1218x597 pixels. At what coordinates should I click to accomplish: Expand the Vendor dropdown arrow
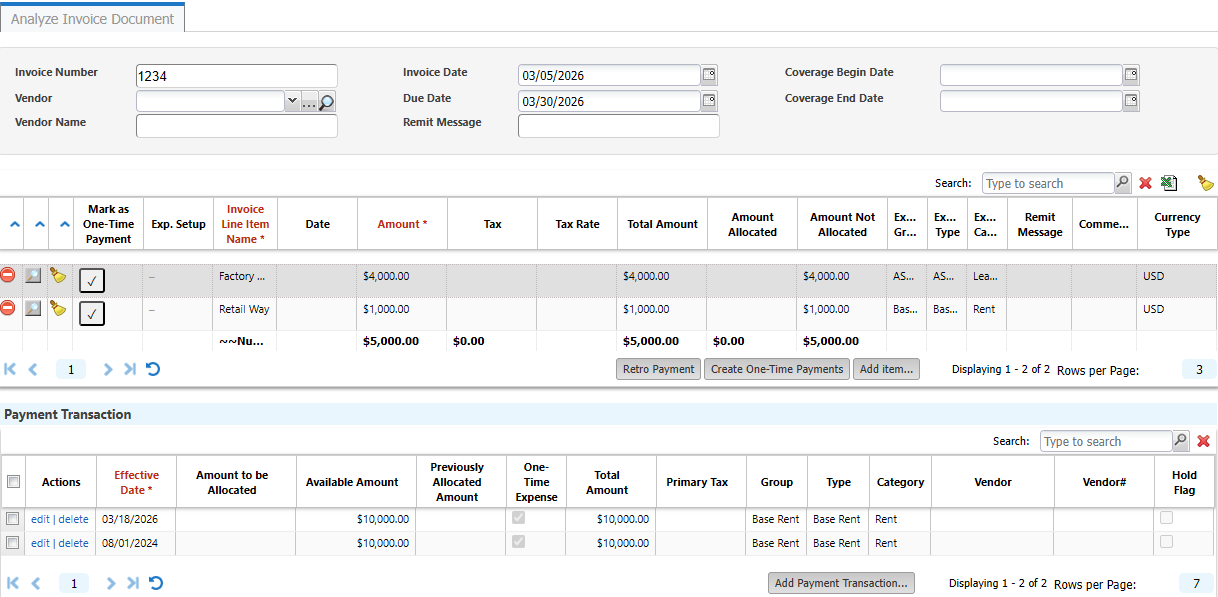(292, 101)
